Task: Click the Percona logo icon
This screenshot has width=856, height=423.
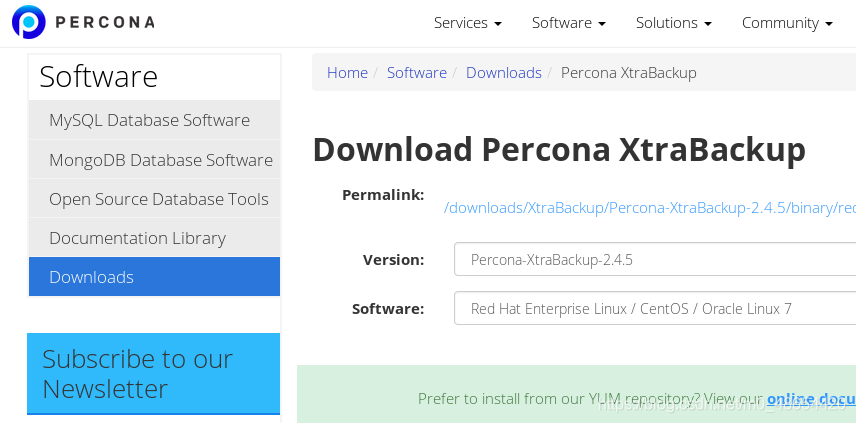Action: click(28, 22)
